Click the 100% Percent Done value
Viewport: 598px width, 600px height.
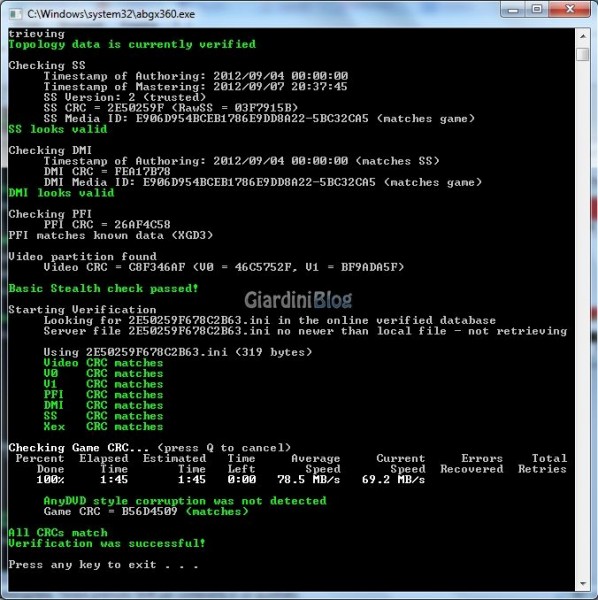[x=51, y=479]
